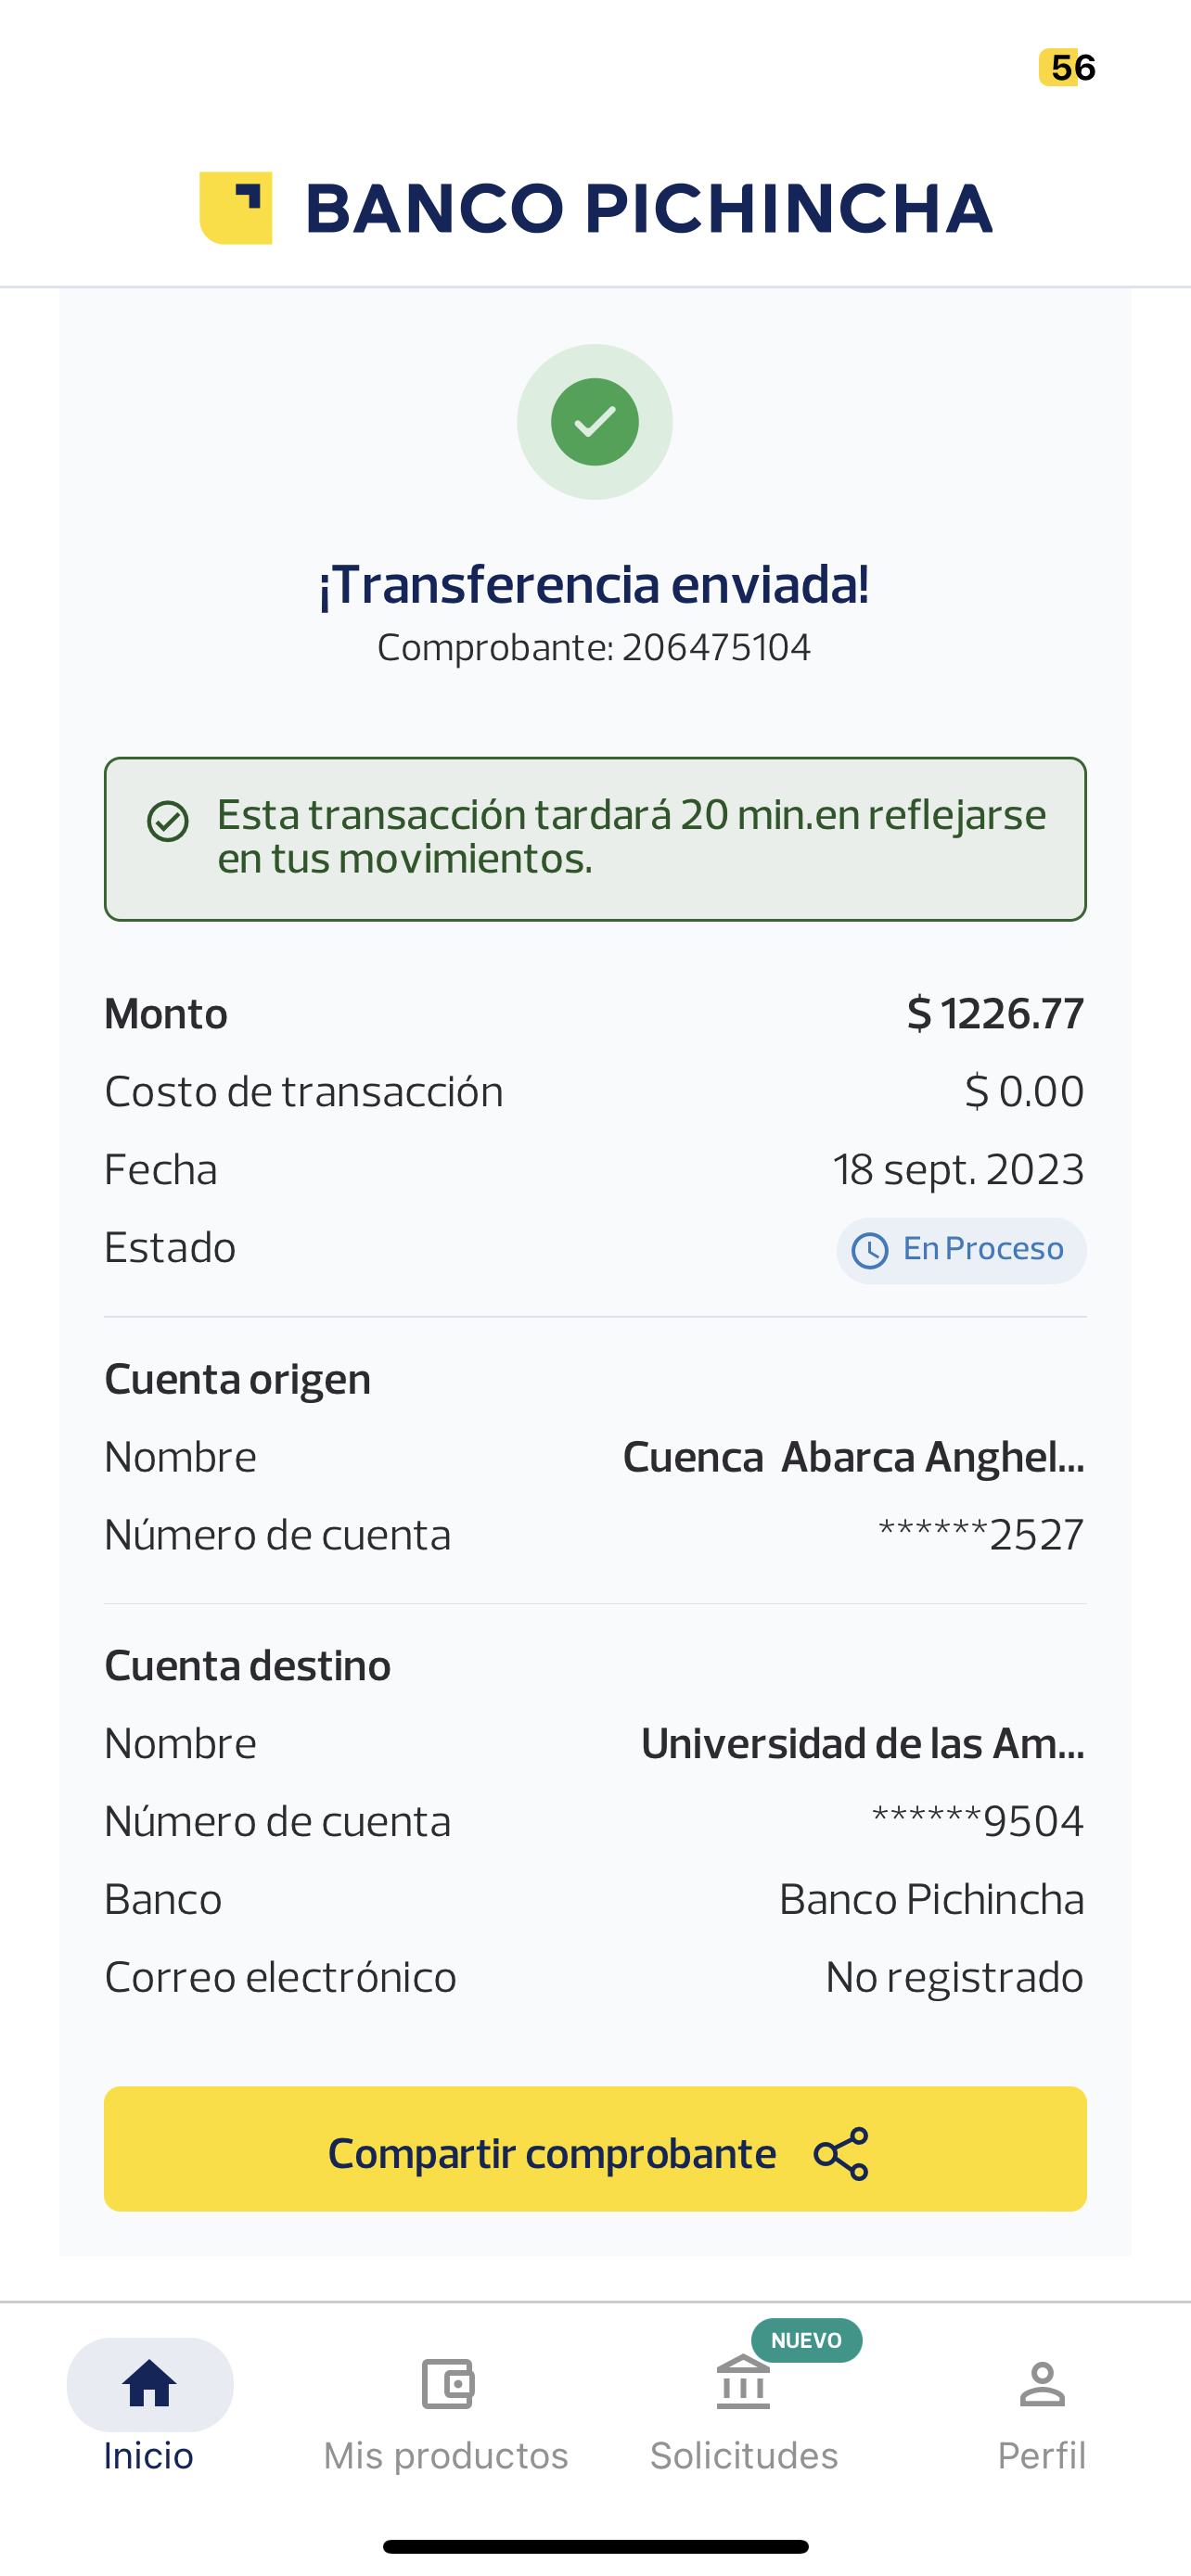Tap the battery indicator showing 56
The width and height of the screenshot is (1191, 2576).
(x=1067, y=68)
